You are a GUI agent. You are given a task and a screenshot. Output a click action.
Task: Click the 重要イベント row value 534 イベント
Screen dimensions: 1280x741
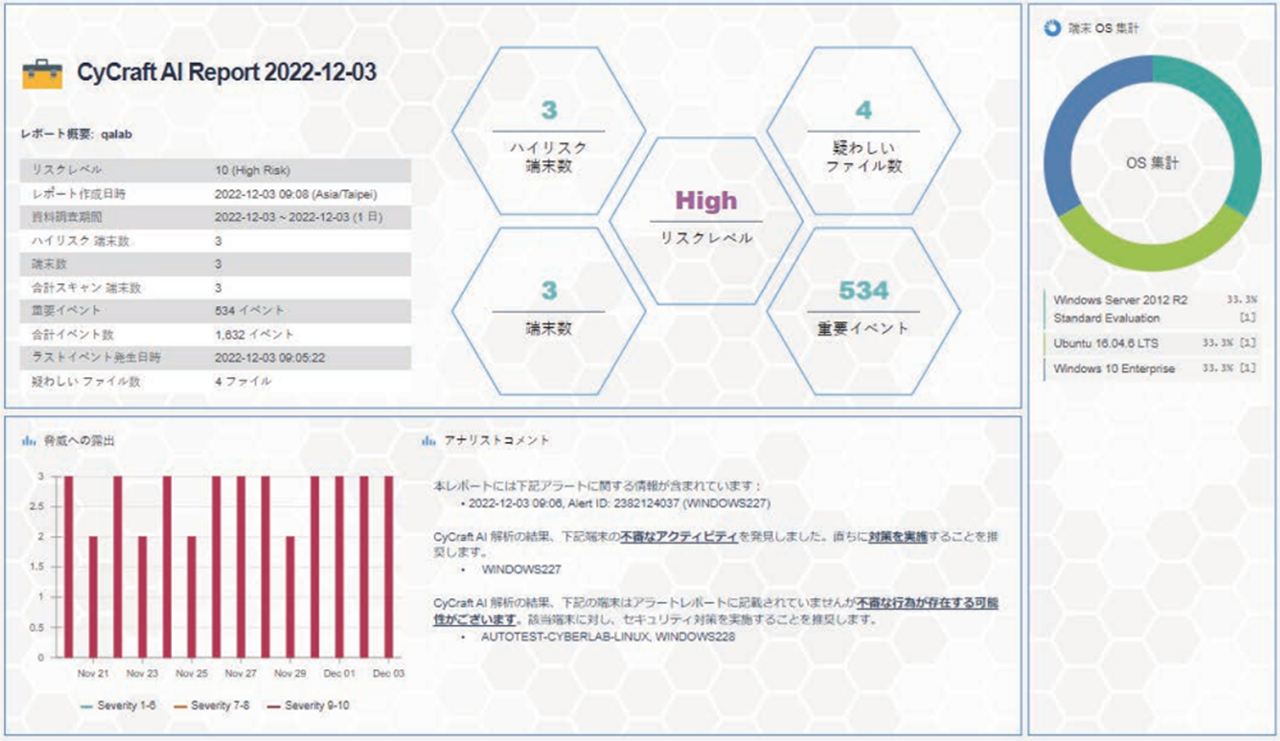pos(249,311)
